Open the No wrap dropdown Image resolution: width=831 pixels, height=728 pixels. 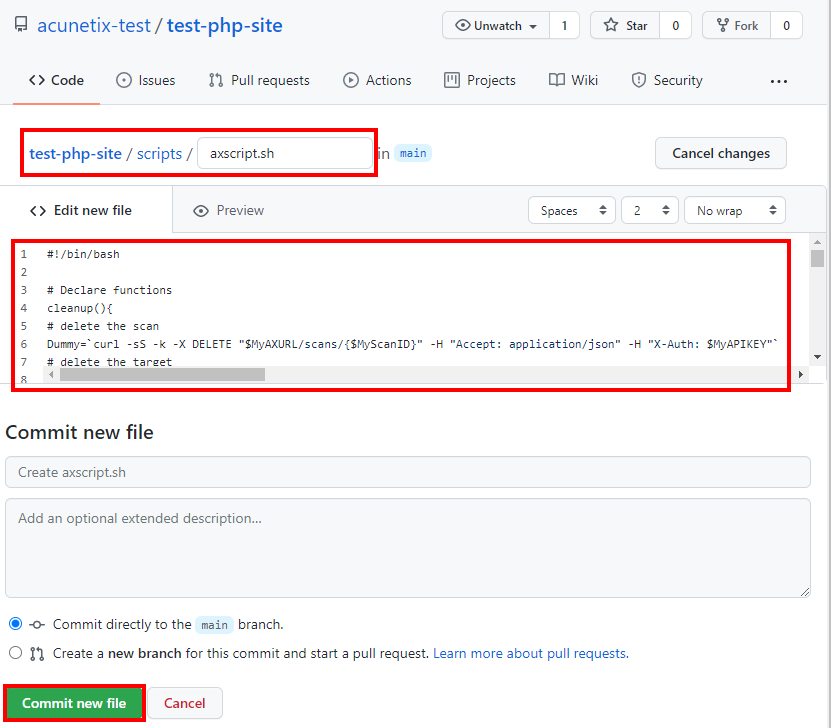point(735,210)
